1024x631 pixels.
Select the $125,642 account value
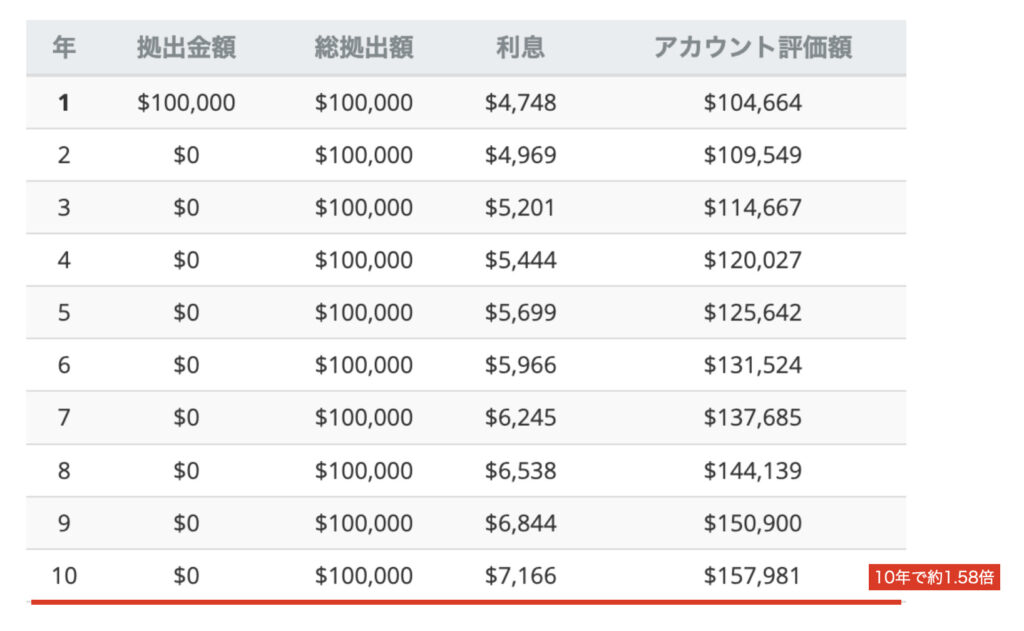click(x=752, y=313)
